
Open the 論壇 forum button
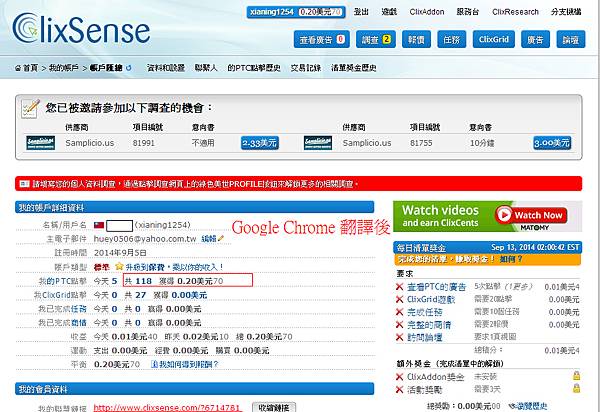tap(571, 39)
